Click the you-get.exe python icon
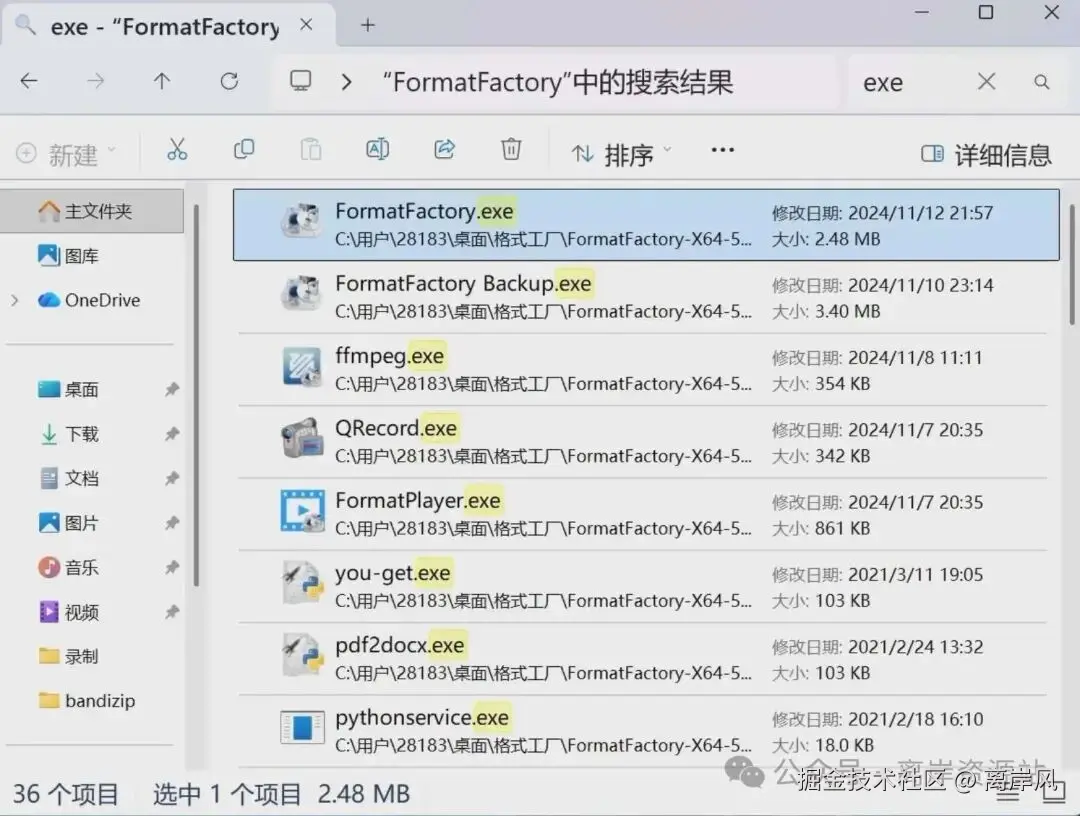The height and width of the screenshot is (816, 1080). point(302,583)
